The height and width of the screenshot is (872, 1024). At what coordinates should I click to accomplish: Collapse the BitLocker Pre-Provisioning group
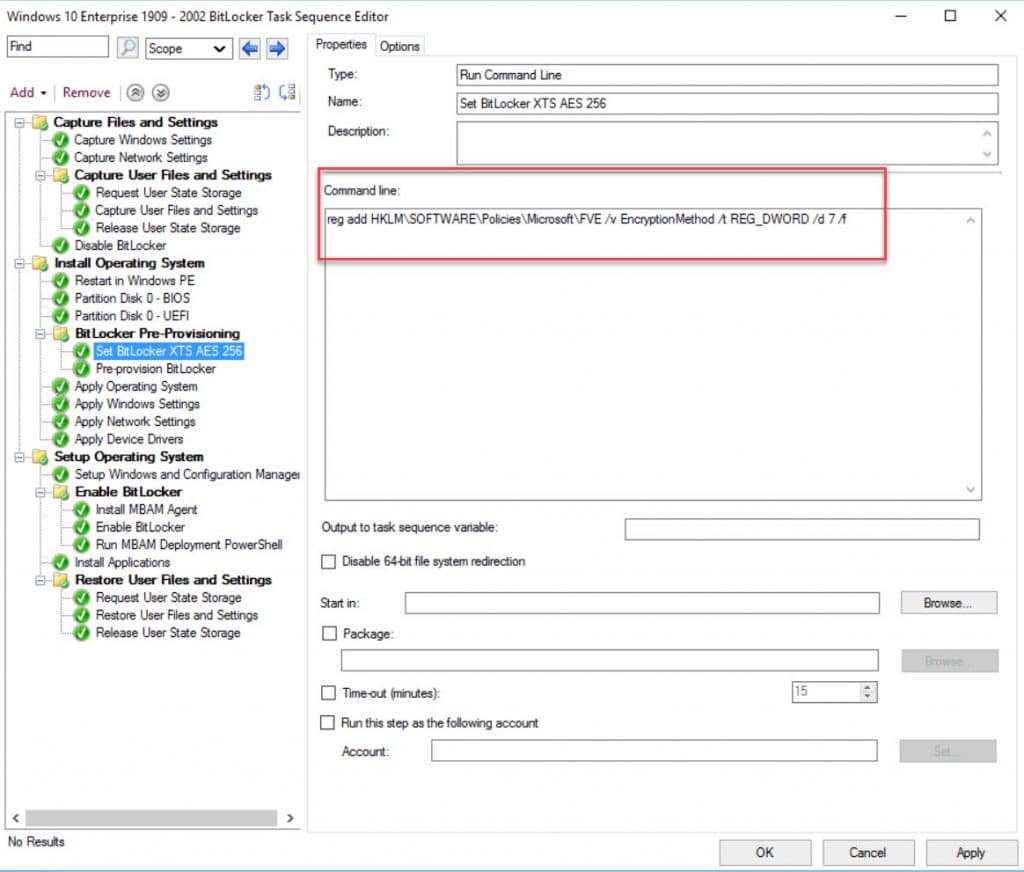[x=40, y=334]
